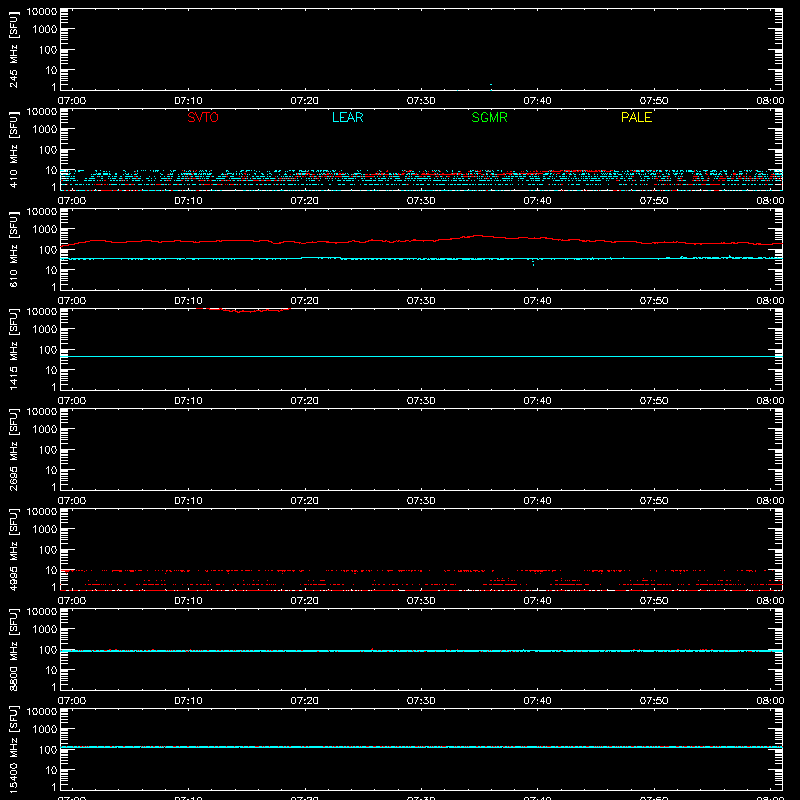This screenshot has height=800, width=800.
Task: Select the 610 MHz [SFU] axis title
Action: [x=13, y=250]
